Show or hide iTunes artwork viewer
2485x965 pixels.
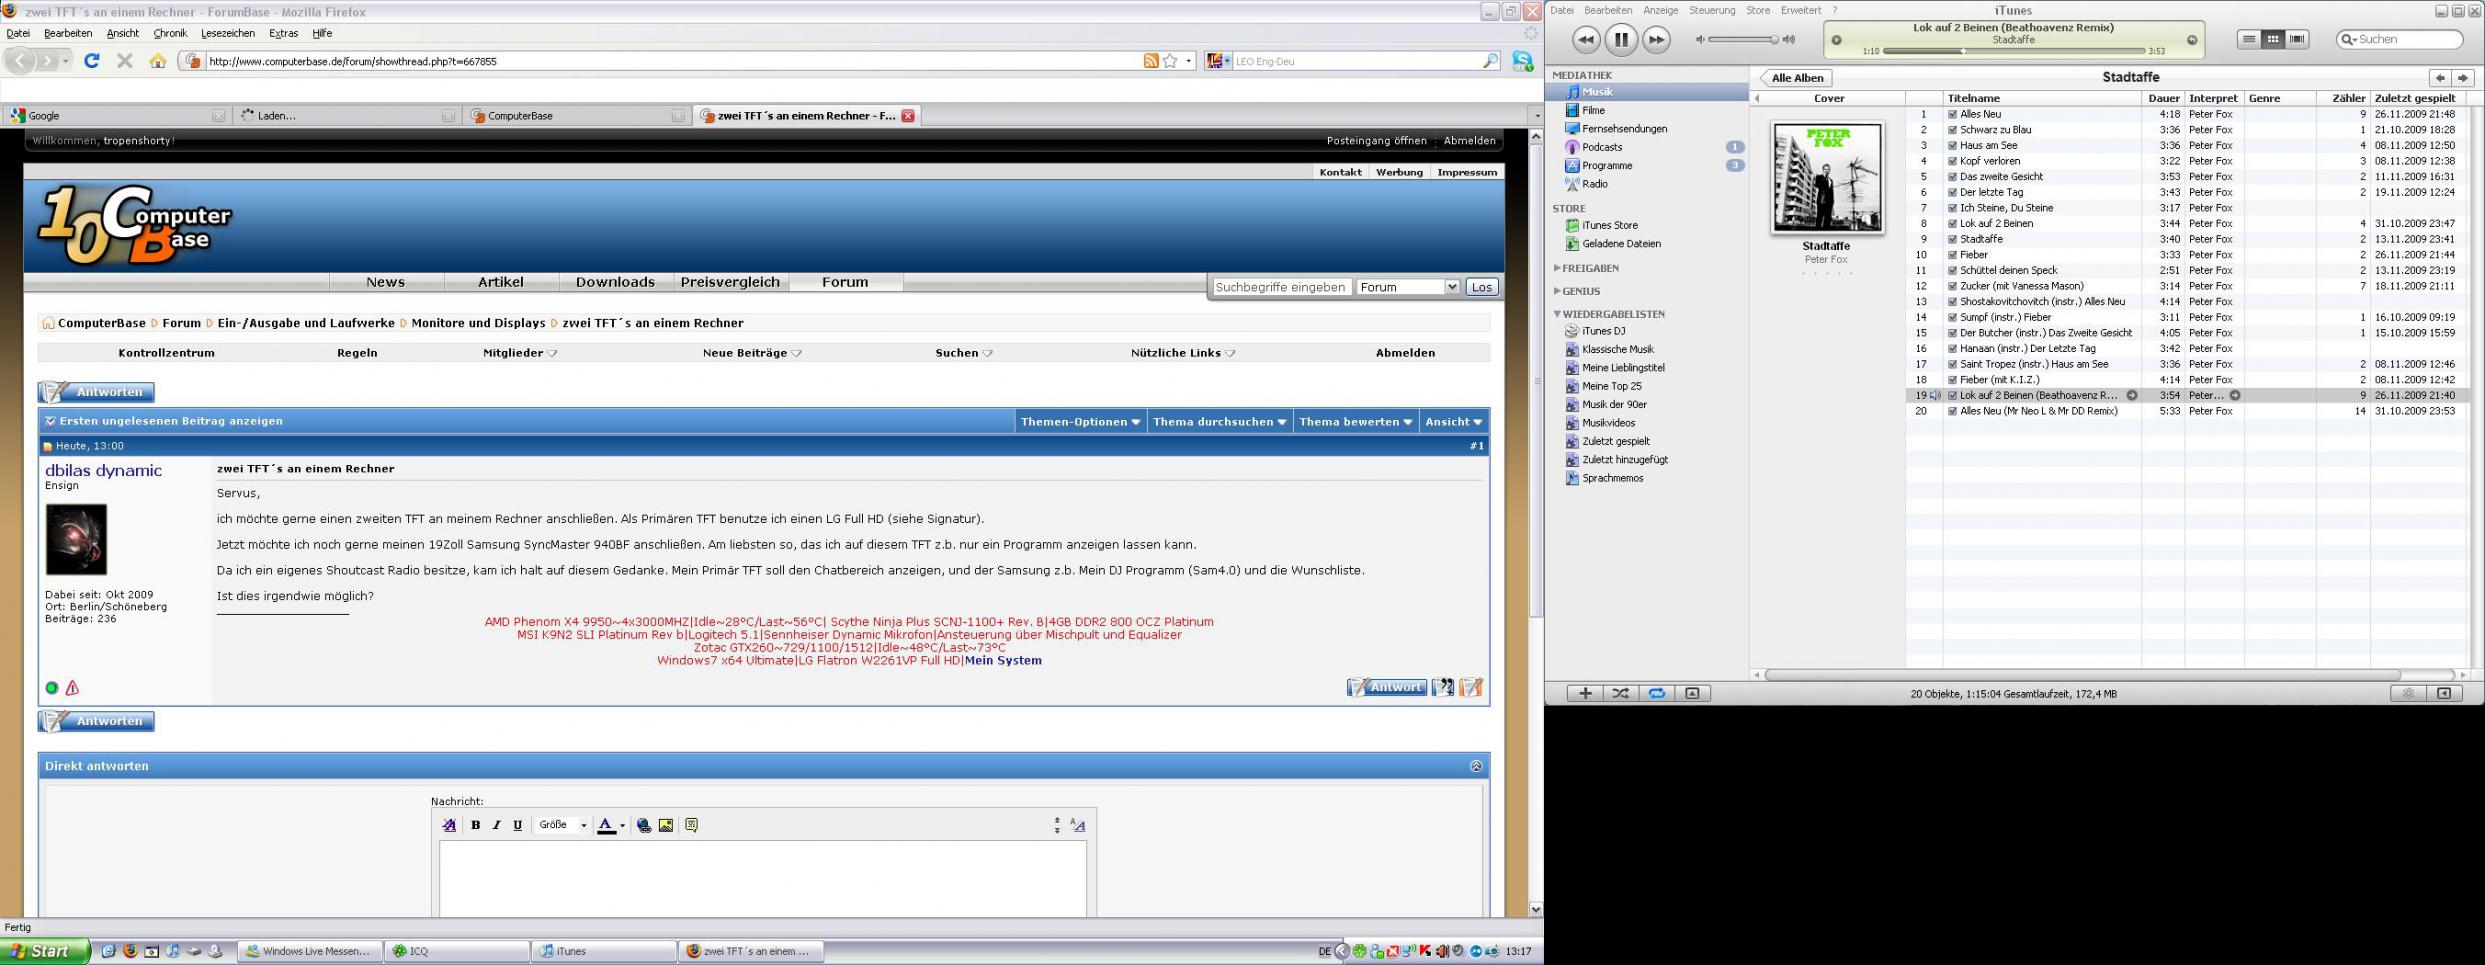1692,693
